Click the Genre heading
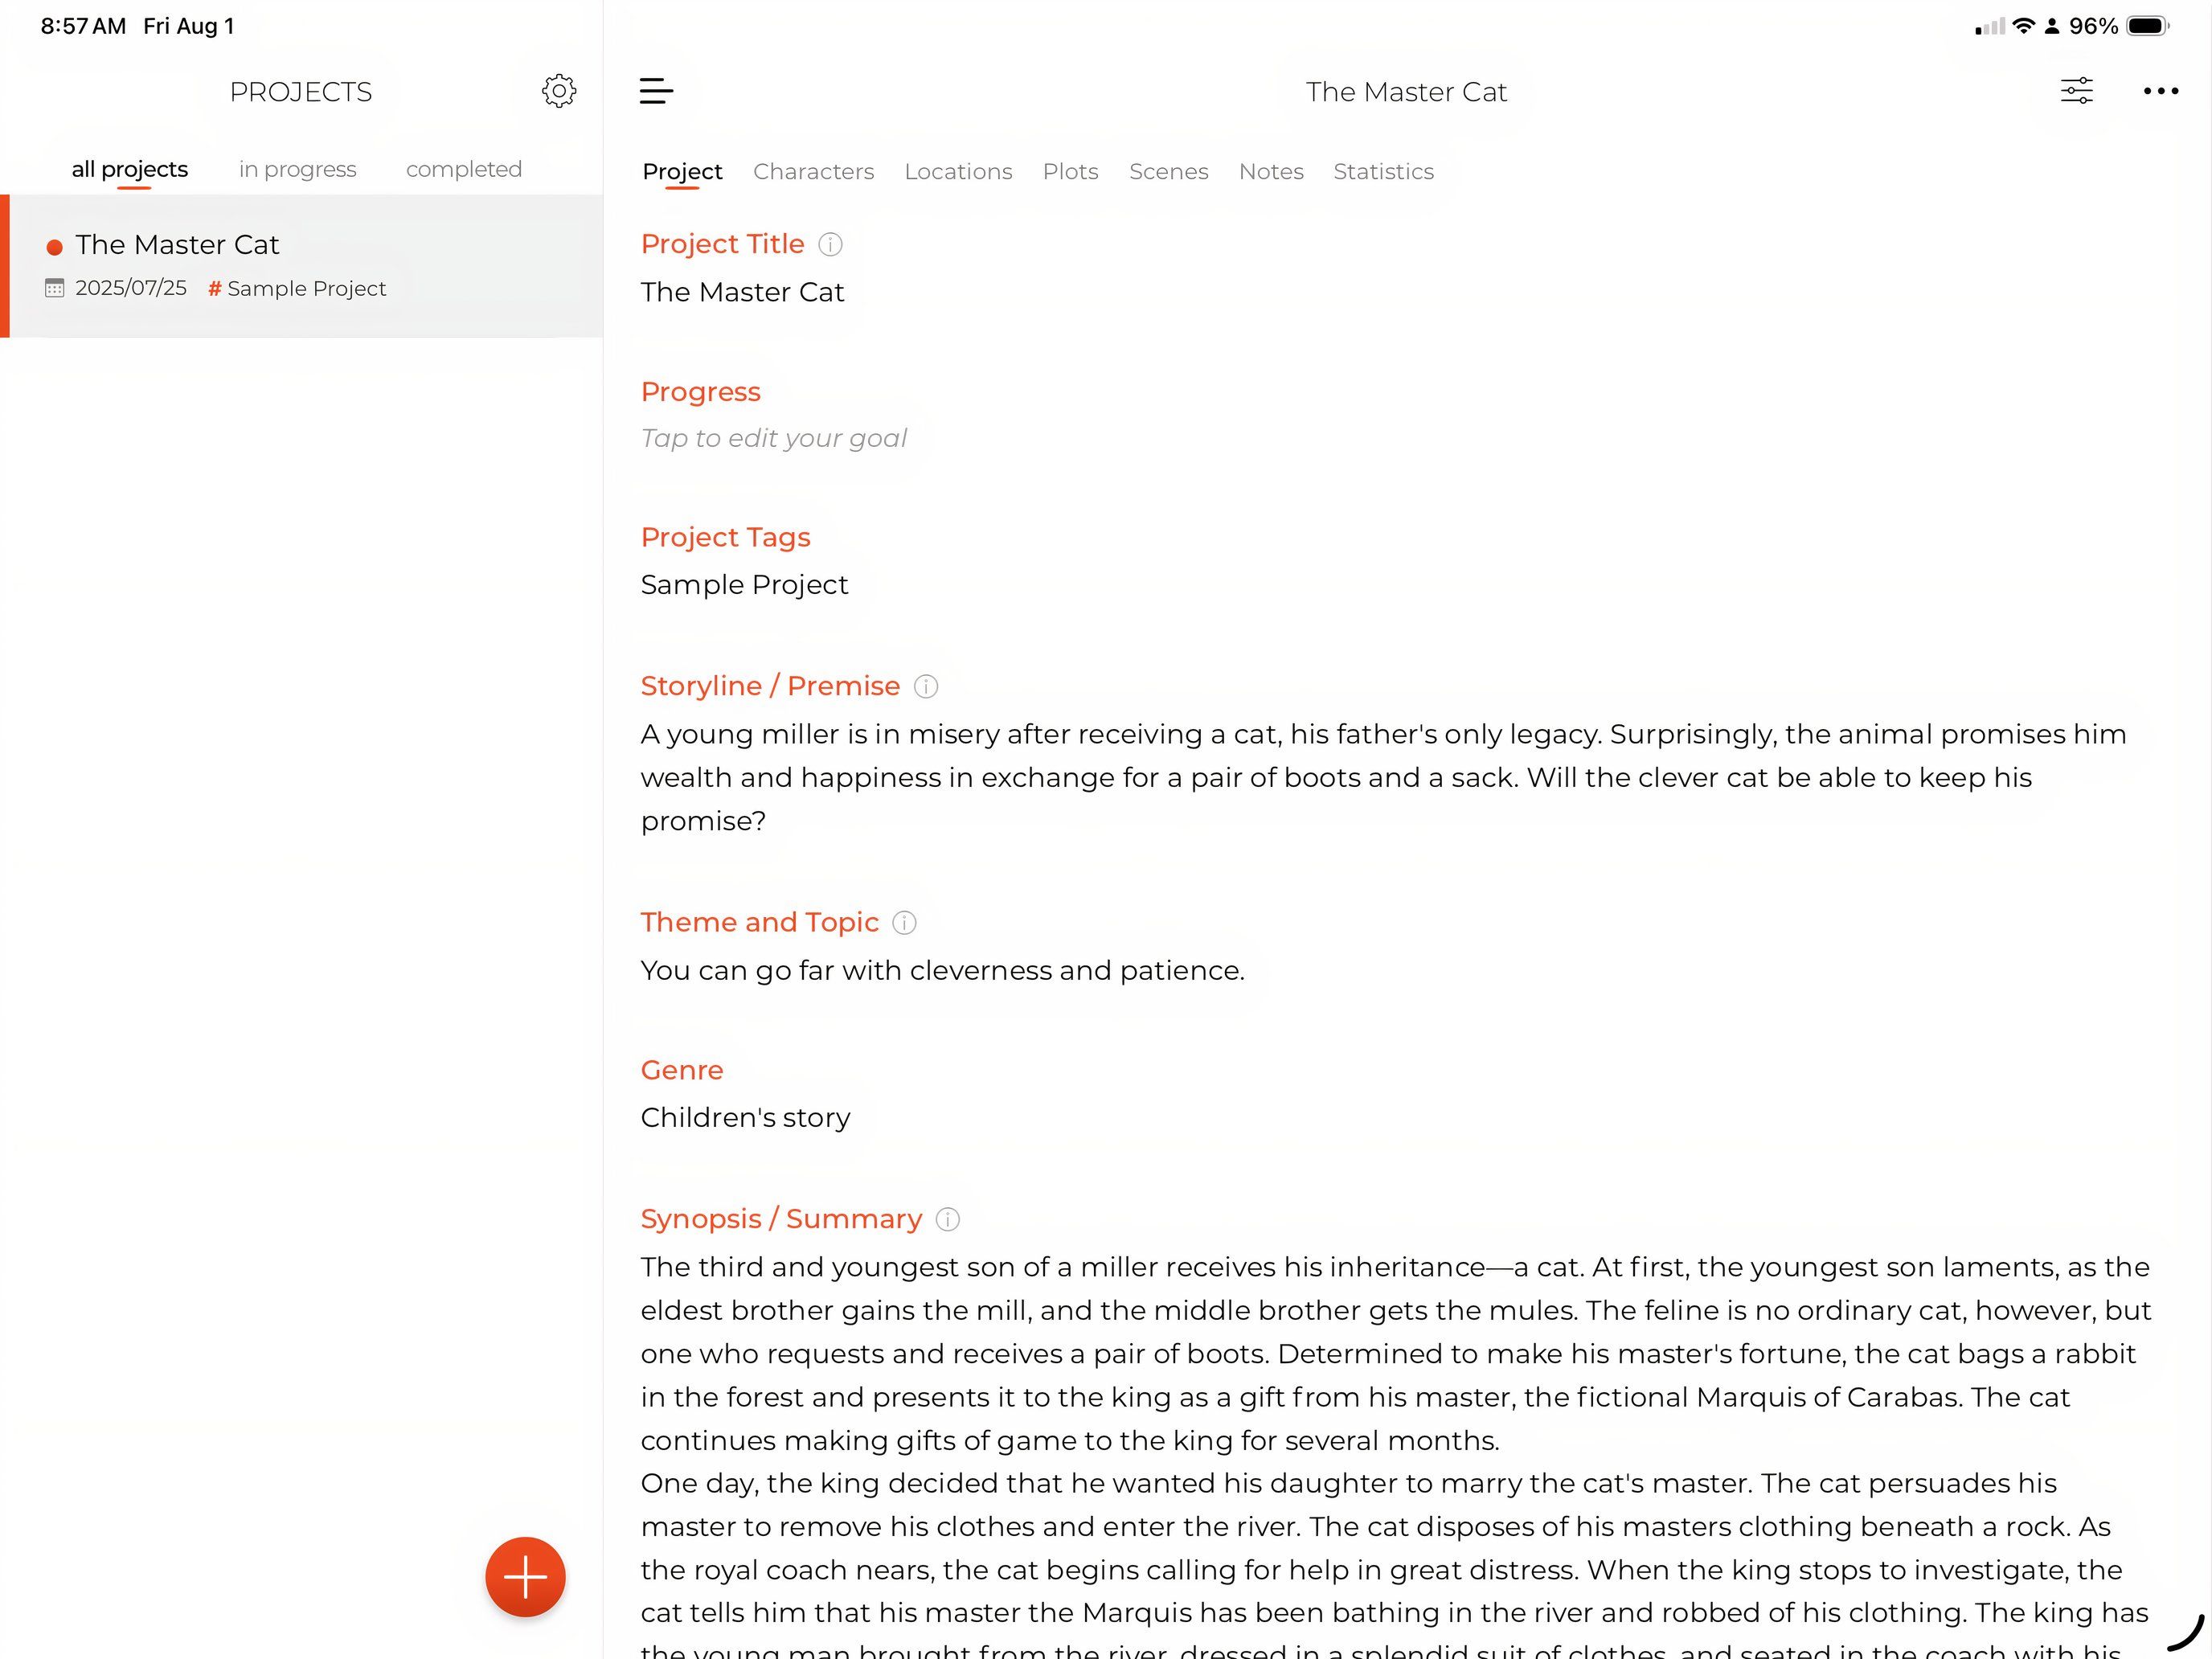The image size is (2212, 1659). point(681,1070)
